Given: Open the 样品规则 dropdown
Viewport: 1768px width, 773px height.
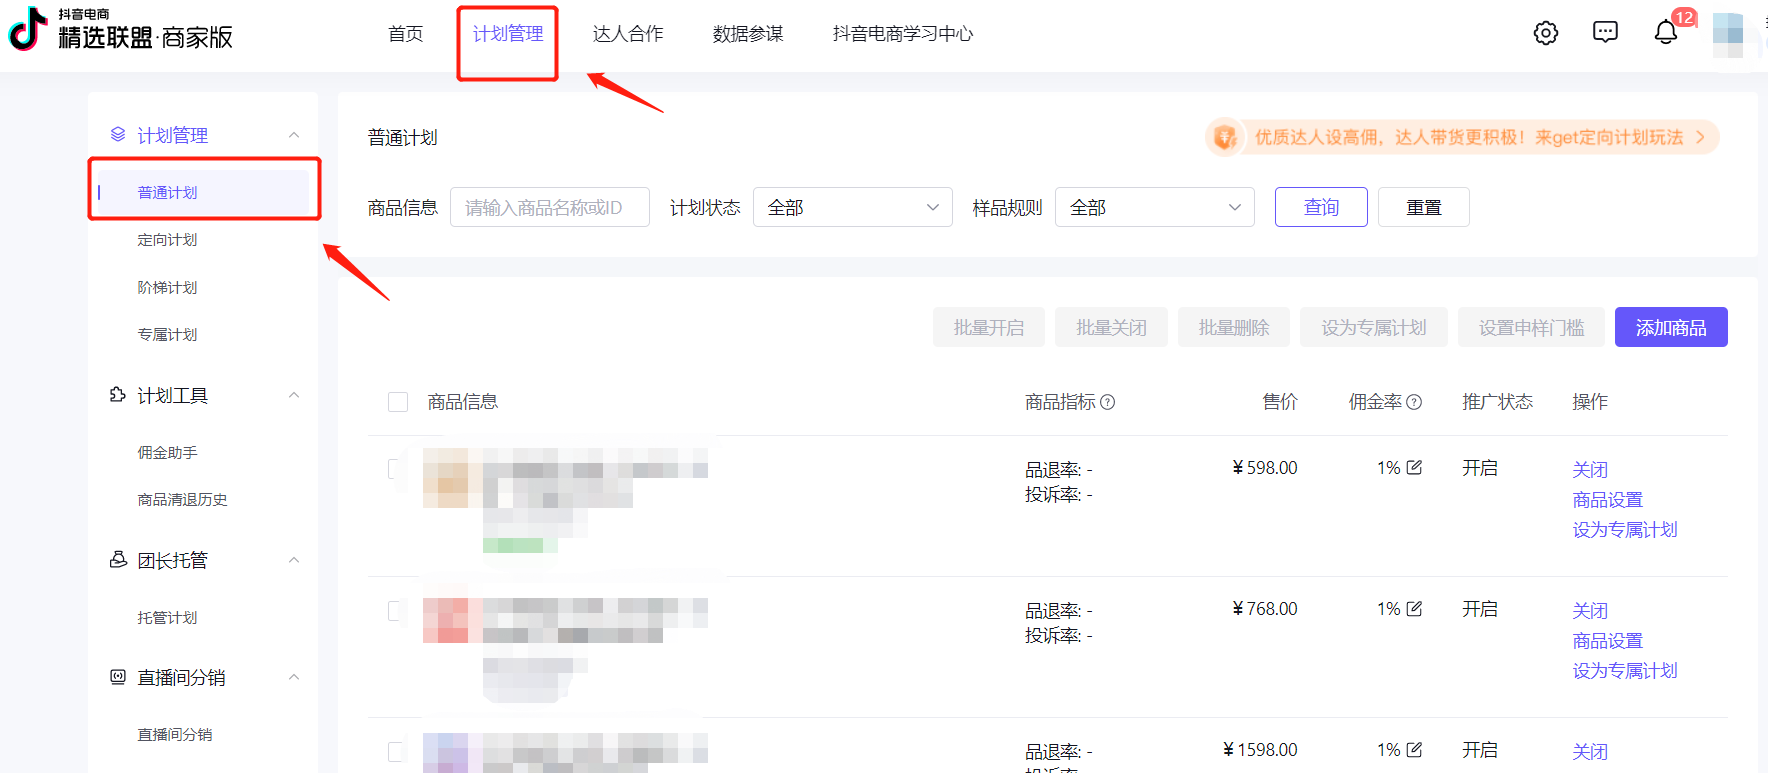Looking at the screenshot, I should pyautogui.click(x=1154, y=207).
